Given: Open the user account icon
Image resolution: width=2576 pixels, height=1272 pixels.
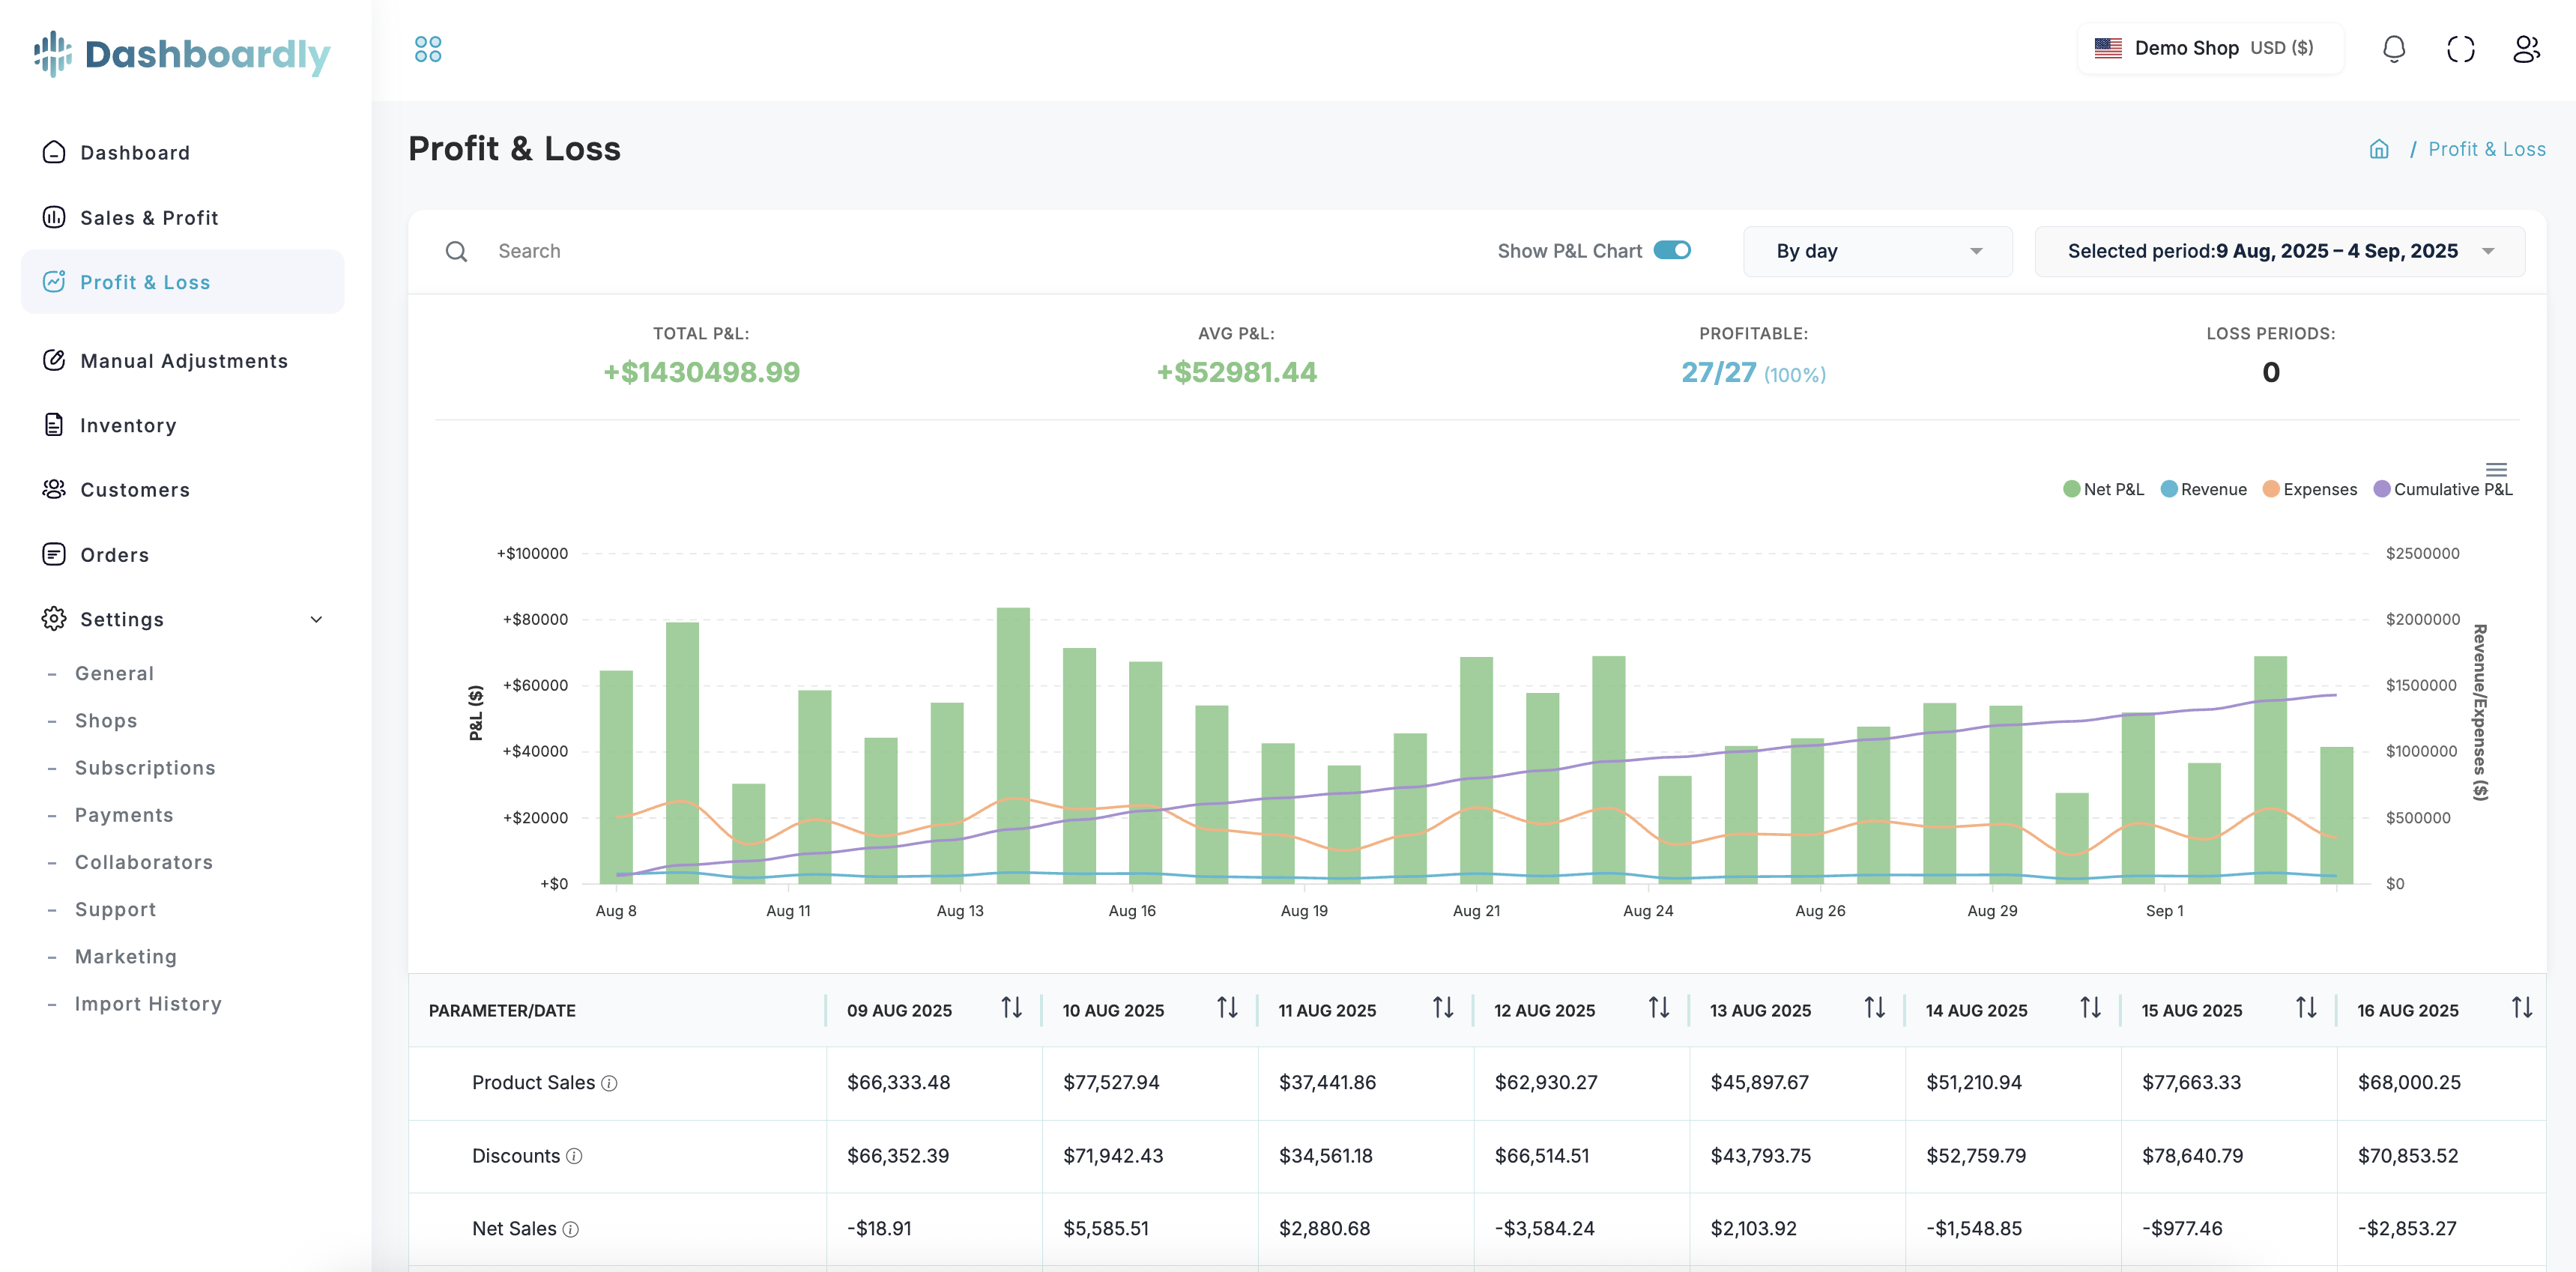Looking at the screenshot, I should coord(2526,49).
